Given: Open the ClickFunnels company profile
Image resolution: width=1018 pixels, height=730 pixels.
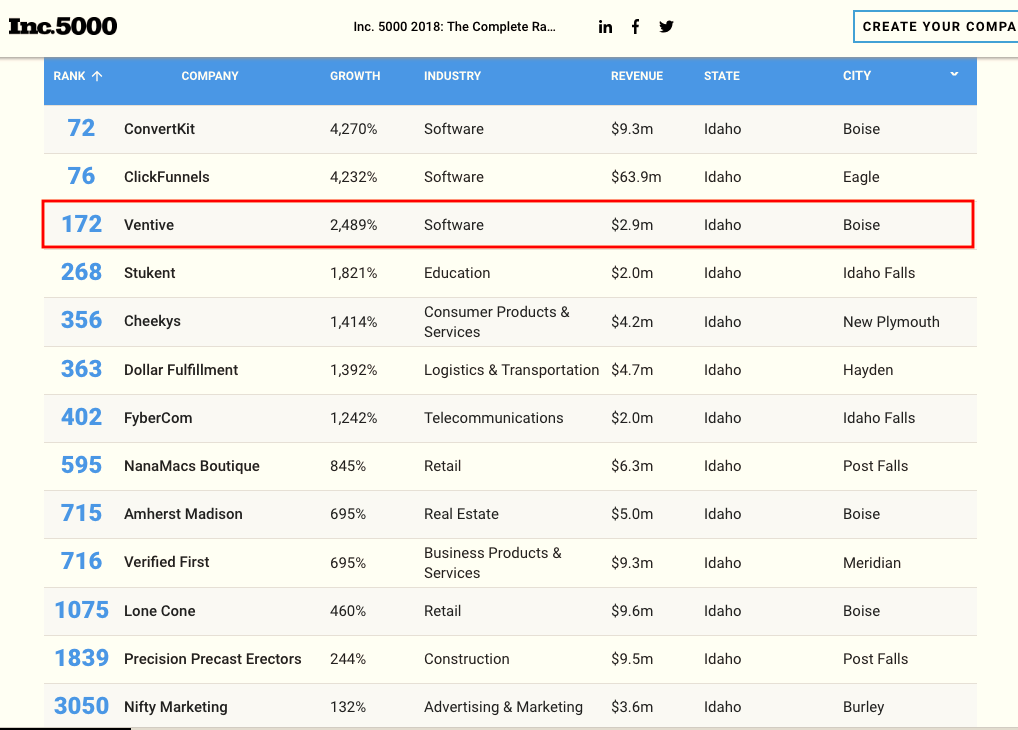Looking at the screenshot, I should [x=167, y=177].
